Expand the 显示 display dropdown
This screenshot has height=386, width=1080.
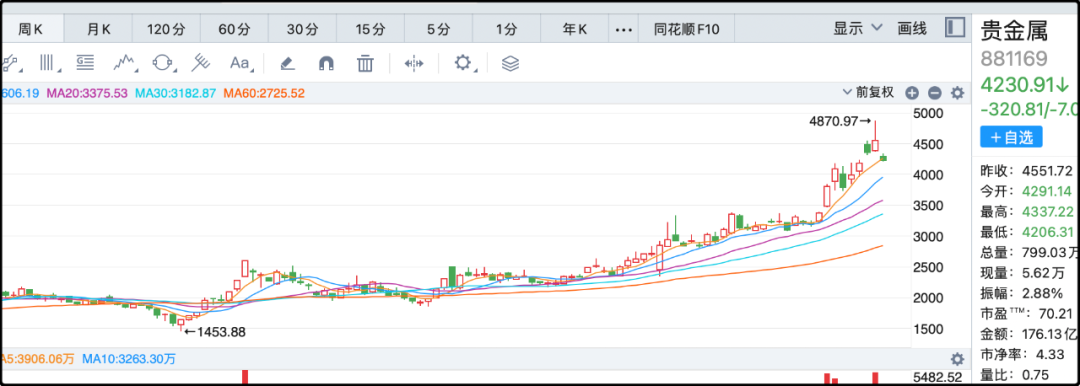tap(858, 28)
